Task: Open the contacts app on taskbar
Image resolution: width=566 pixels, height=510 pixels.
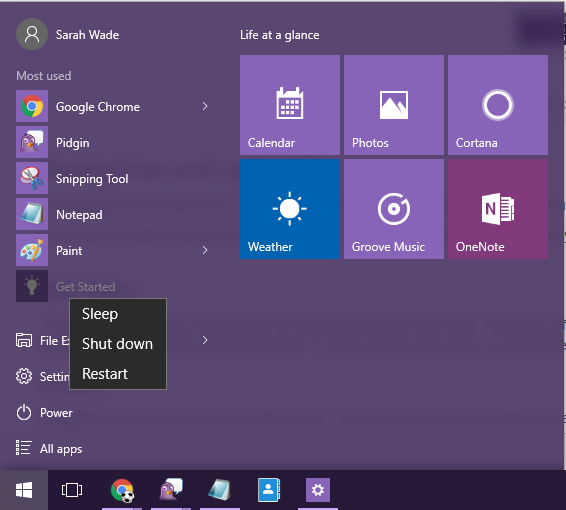Action: 269,490
